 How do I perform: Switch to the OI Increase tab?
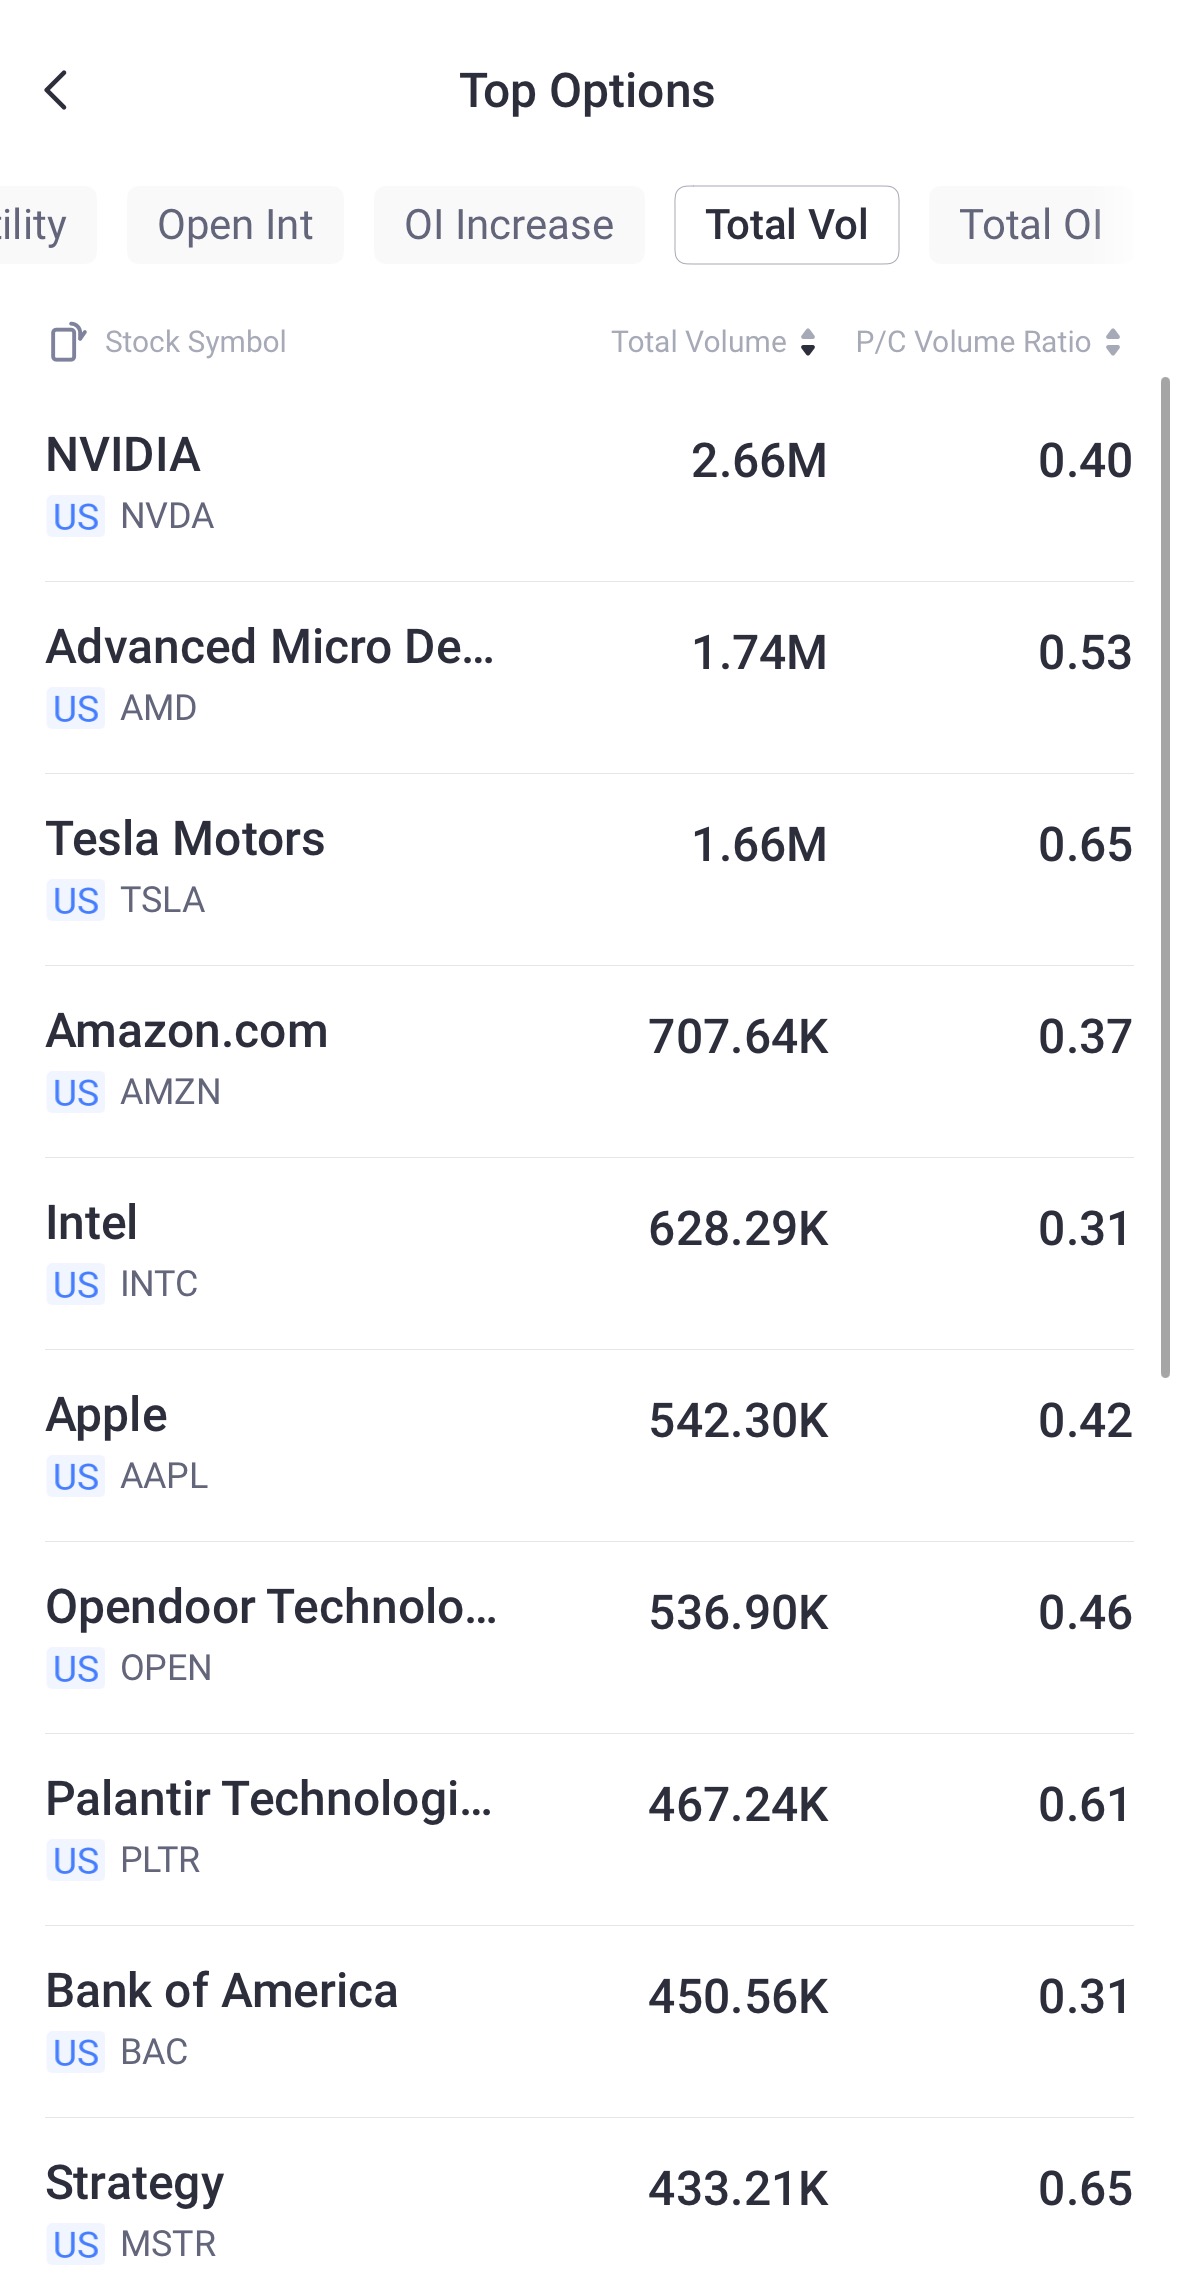[x=509, y=225]
